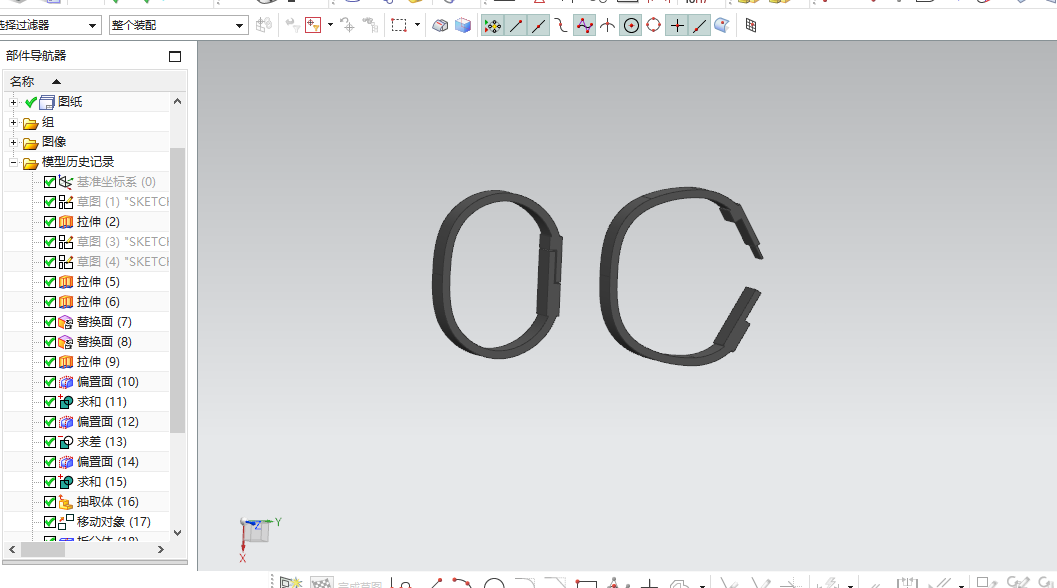Toggle the Enable Snap Point icon
Viewport: 1057px width, 588px height.
(493, 26)
